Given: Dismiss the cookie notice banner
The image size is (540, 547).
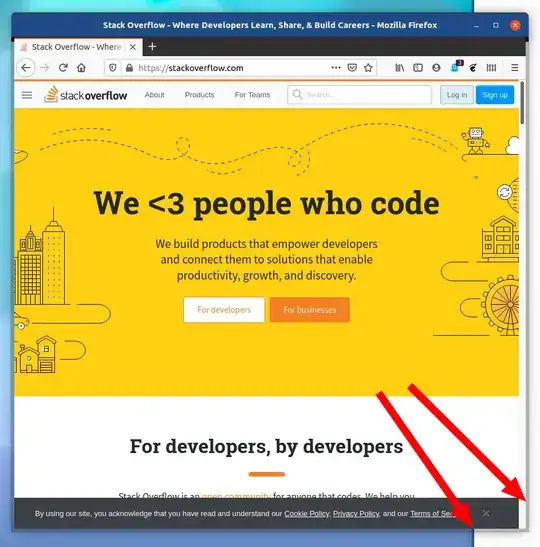Looking at the screenshot, I should 486,513.
